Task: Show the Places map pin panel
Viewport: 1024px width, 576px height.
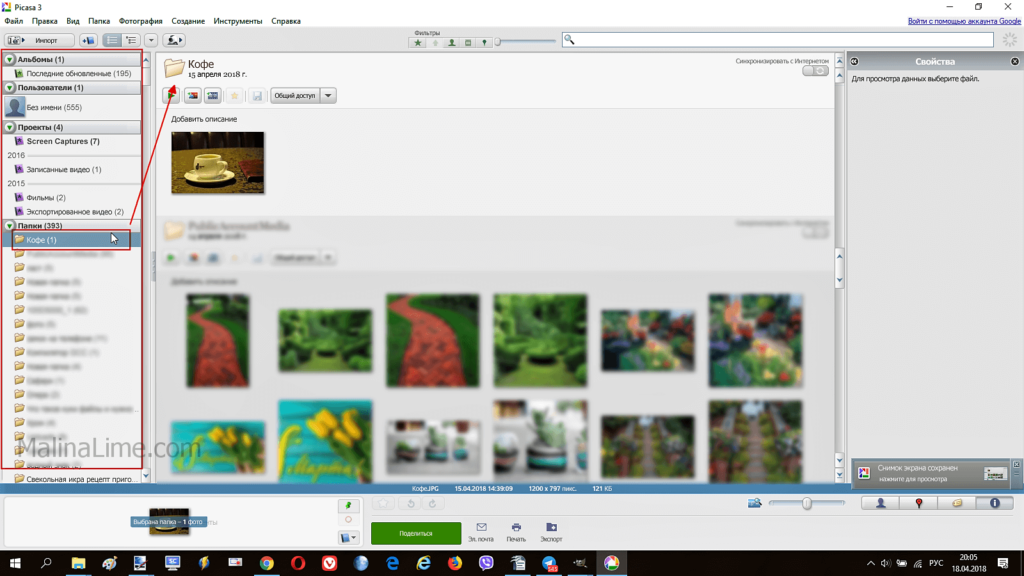Action: pos(919,503)
